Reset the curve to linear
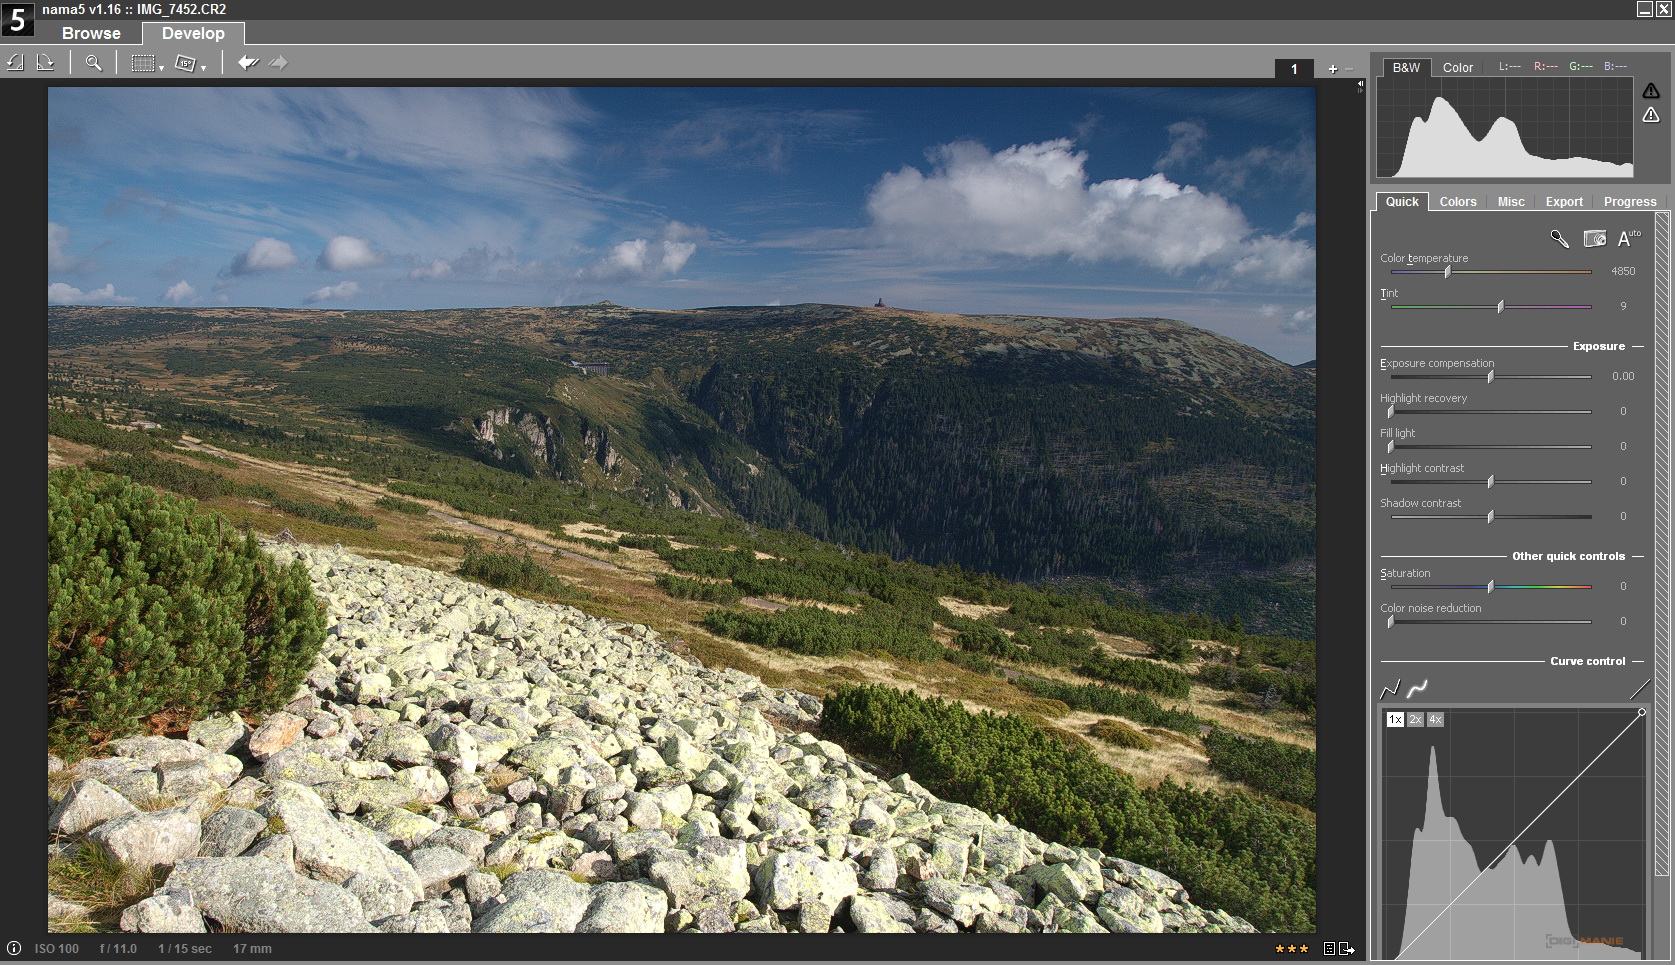This screenshot has height=965, width=1675. pyautogui.click(x=1638, y=689)
